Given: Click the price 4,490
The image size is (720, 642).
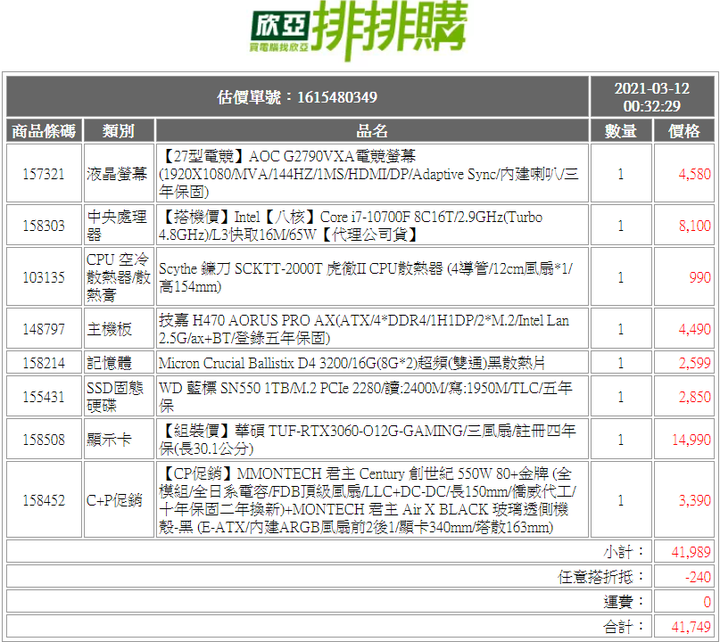Looking at the screenshot, I should pos(694,329).
